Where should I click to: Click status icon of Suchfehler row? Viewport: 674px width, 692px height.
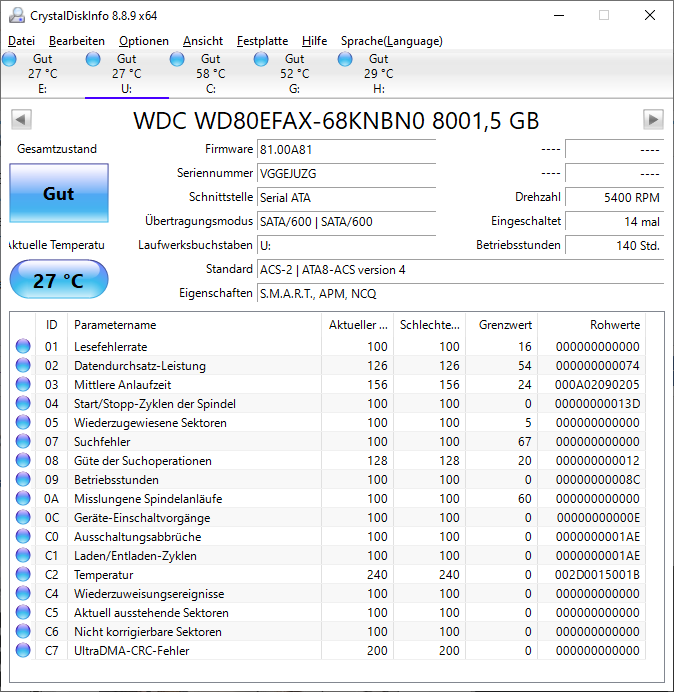click(23, 441)
